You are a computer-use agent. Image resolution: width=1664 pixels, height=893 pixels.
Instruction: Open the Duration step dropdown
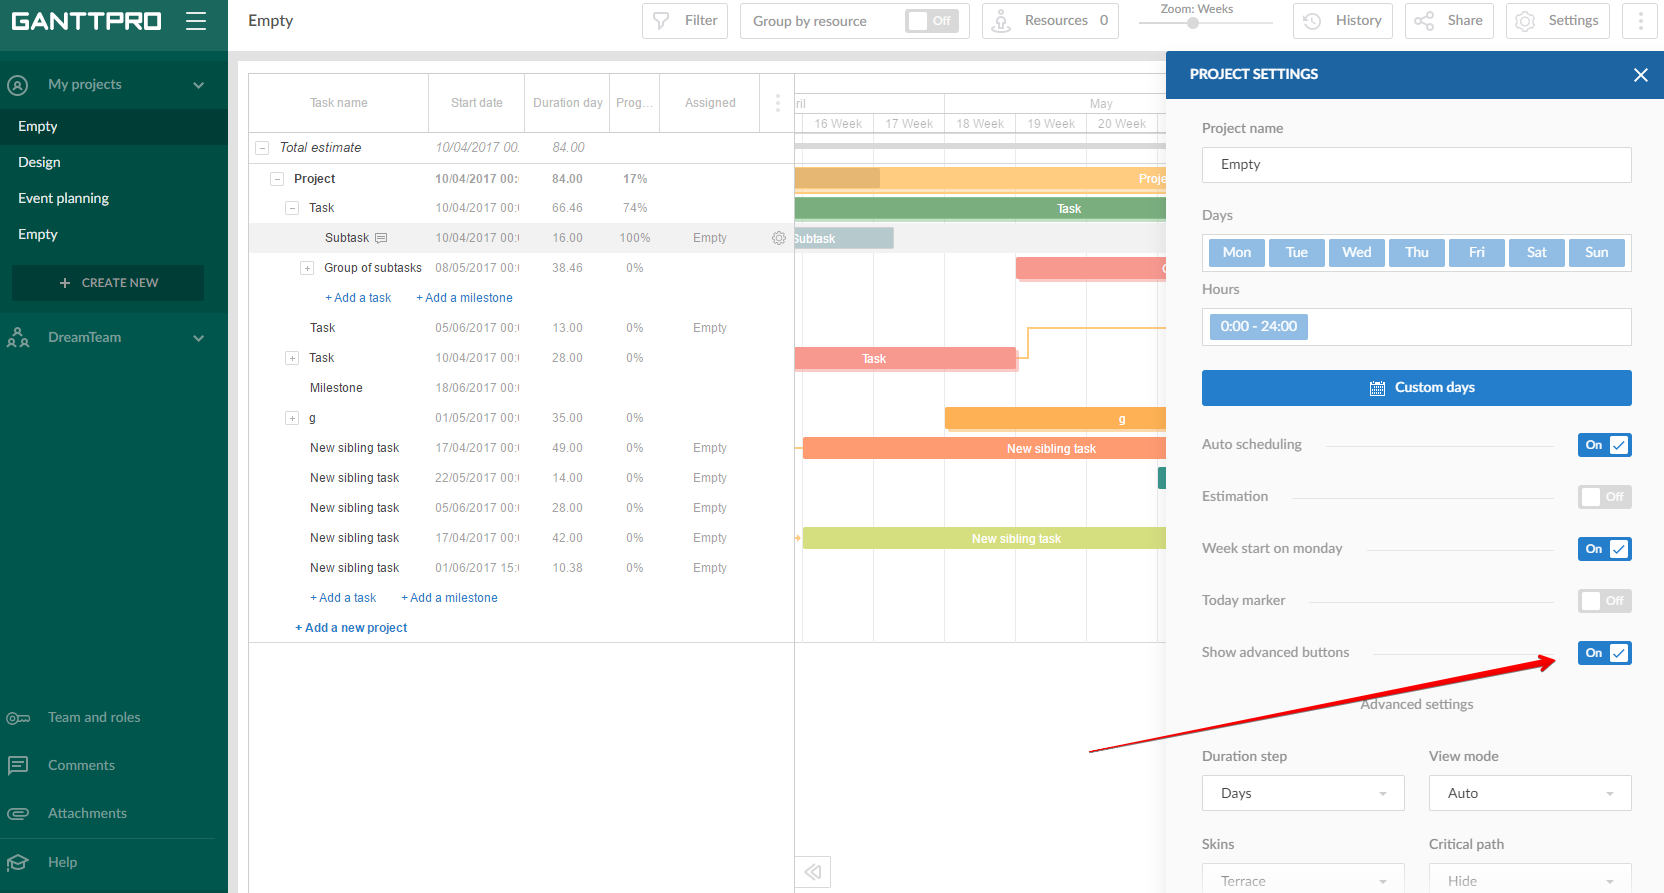click(x=1302, y=793)
